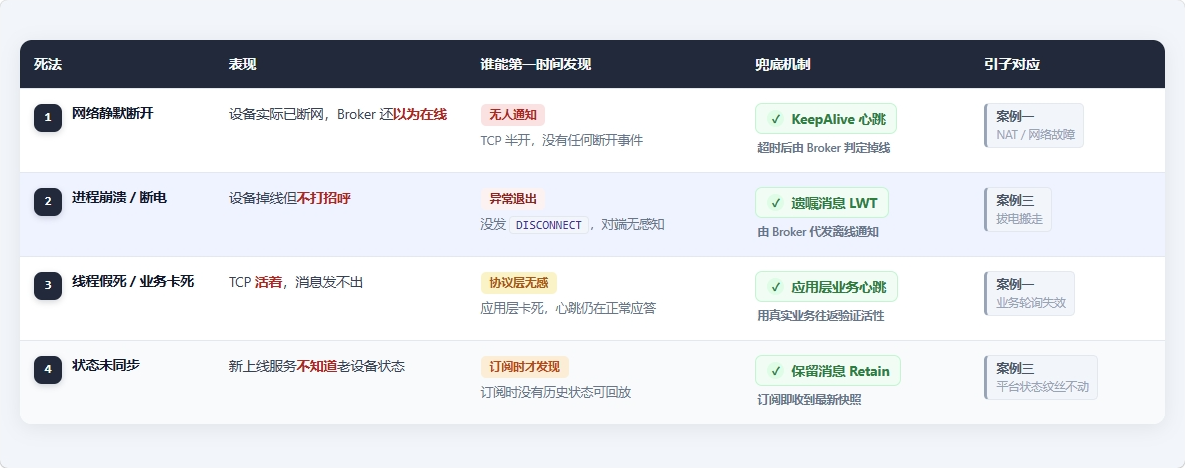Open the 案例三 平台状态纹丝不动 card
The width and height of the screenshot is (1185, 468).
point(1041,377)
